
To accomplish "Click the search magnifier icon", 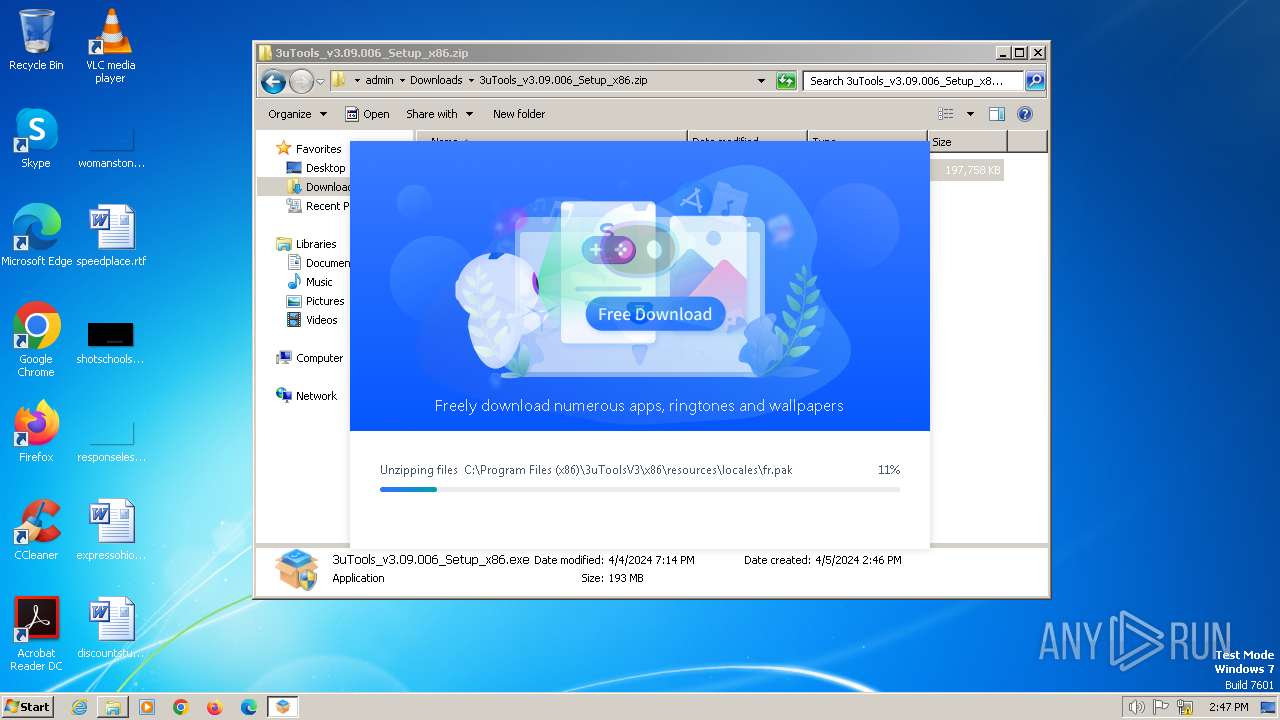I will tap(1035, 81).
